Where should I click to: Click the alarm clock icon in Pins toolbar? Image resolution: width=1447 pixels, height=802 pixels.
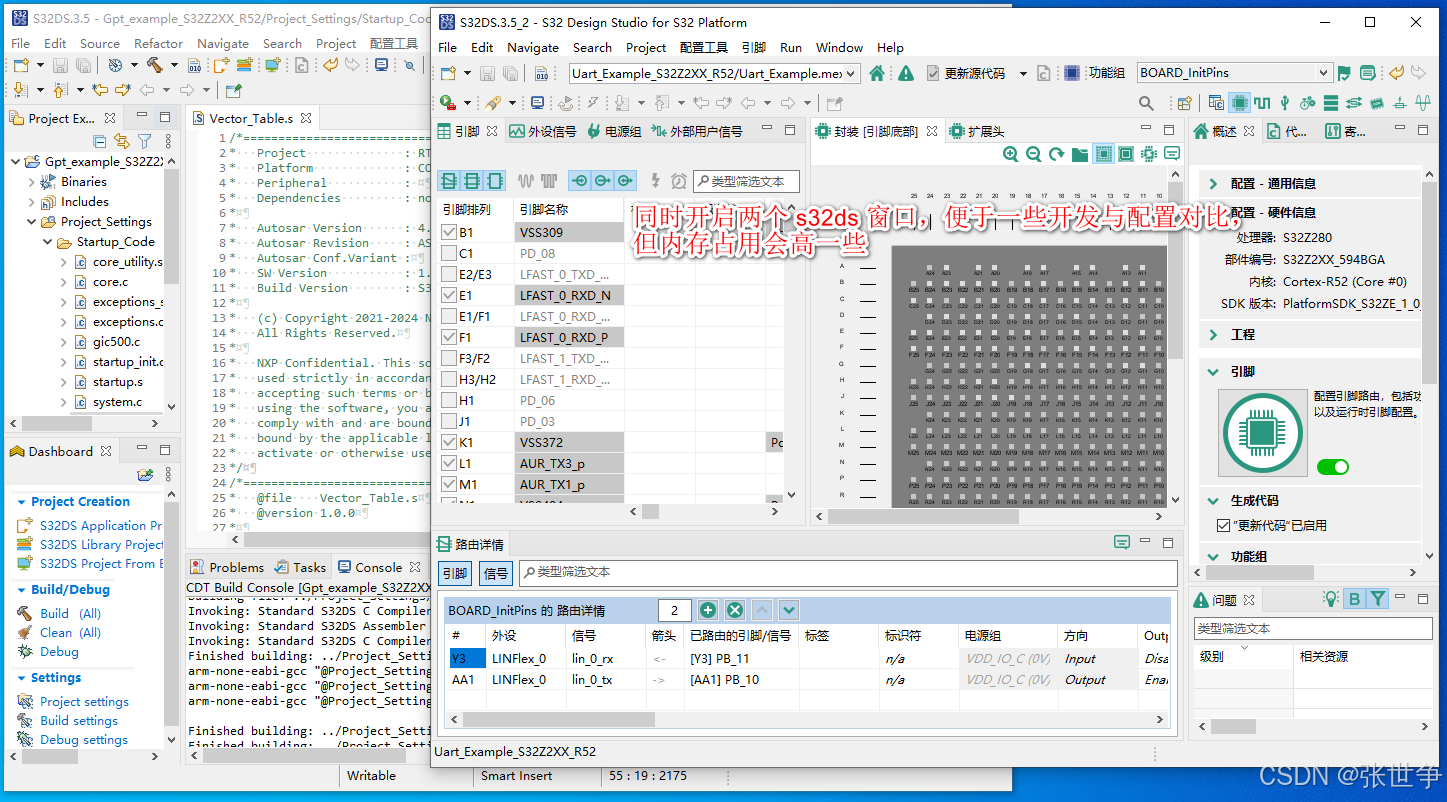(x=679, y=181)
